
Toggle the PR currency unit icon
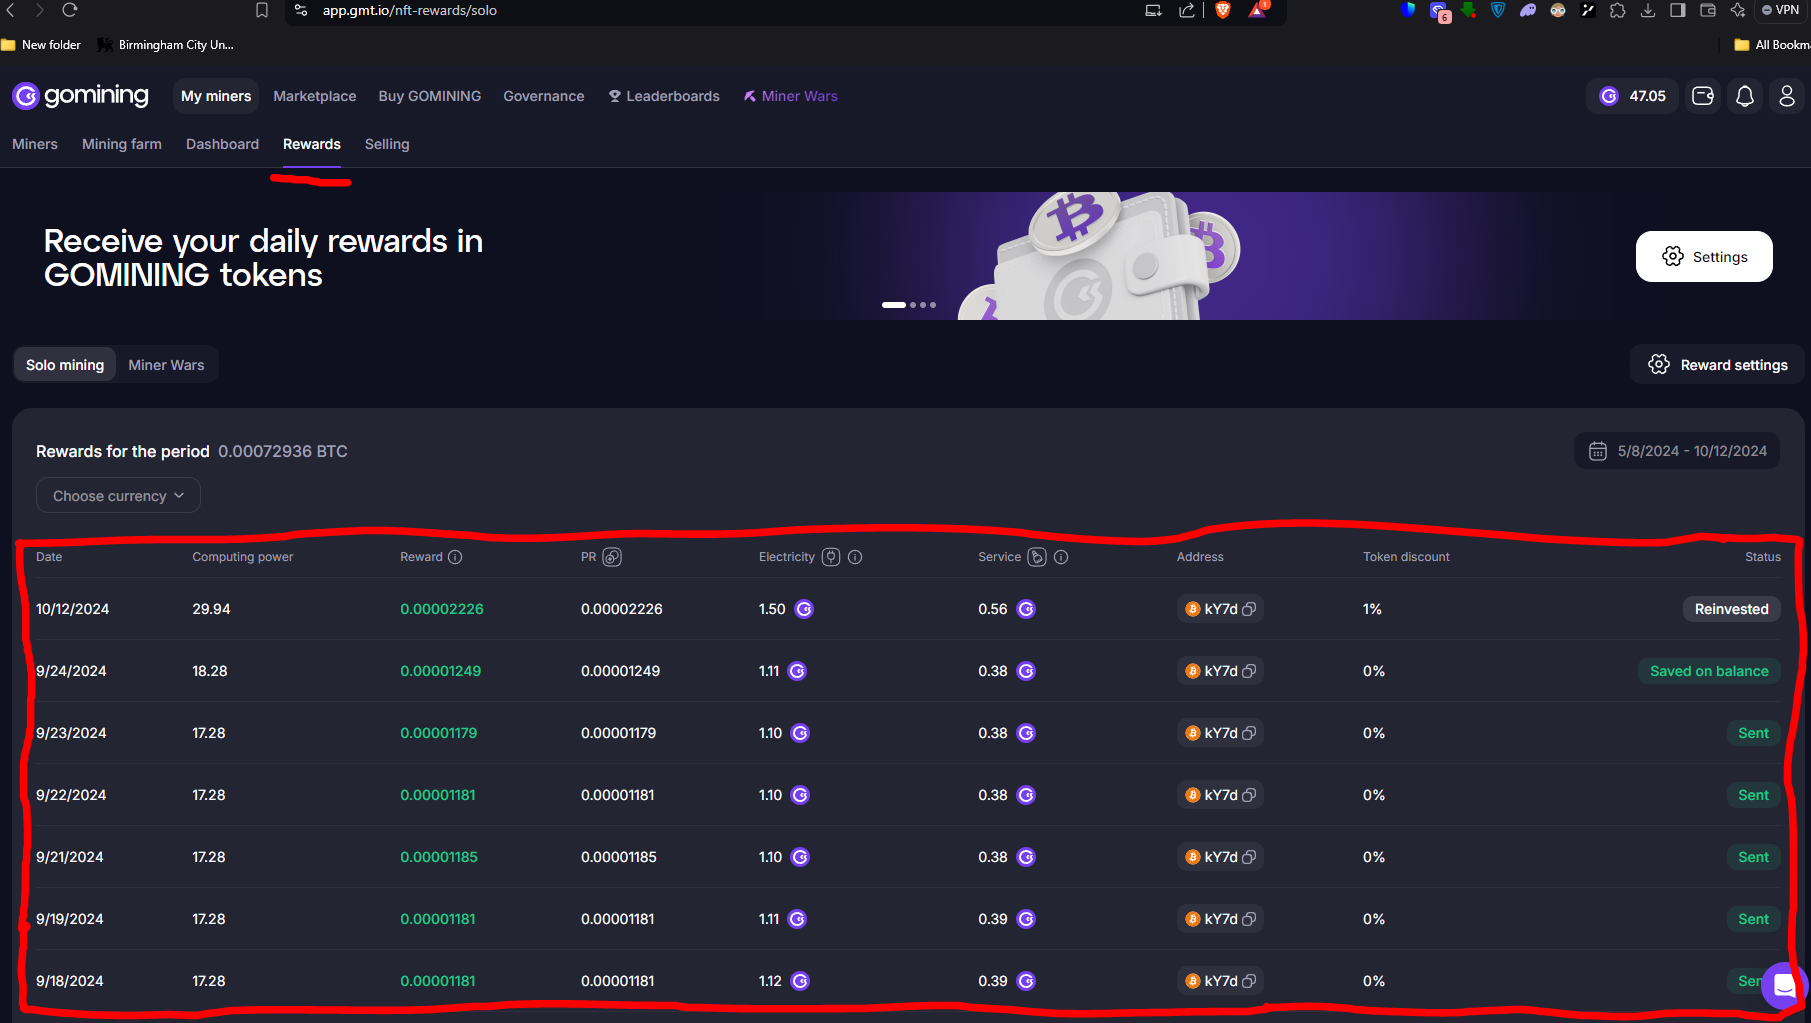613,557
